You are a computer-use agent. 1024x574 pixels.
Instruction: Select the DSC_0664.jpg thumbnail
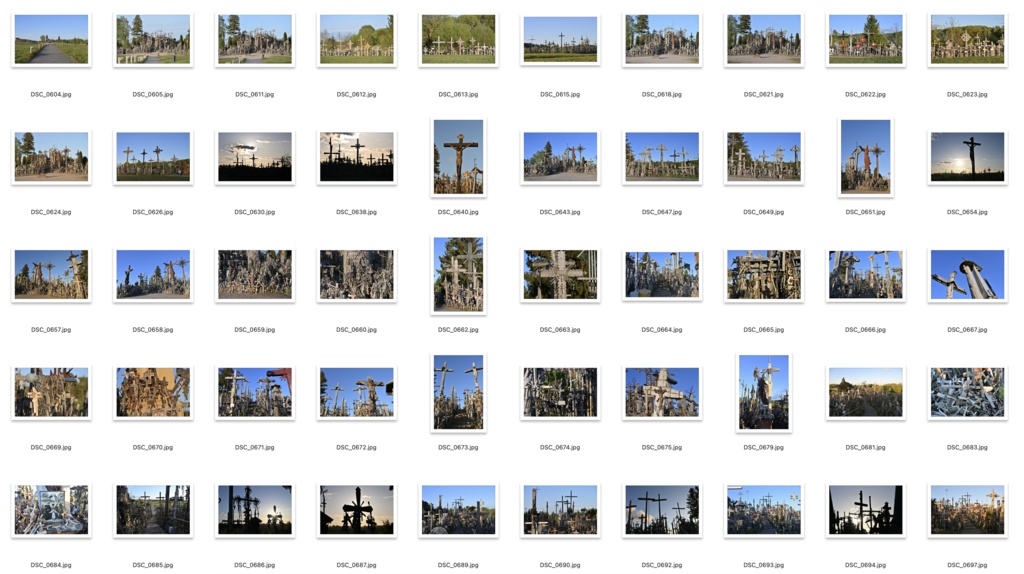pos(662,274)
